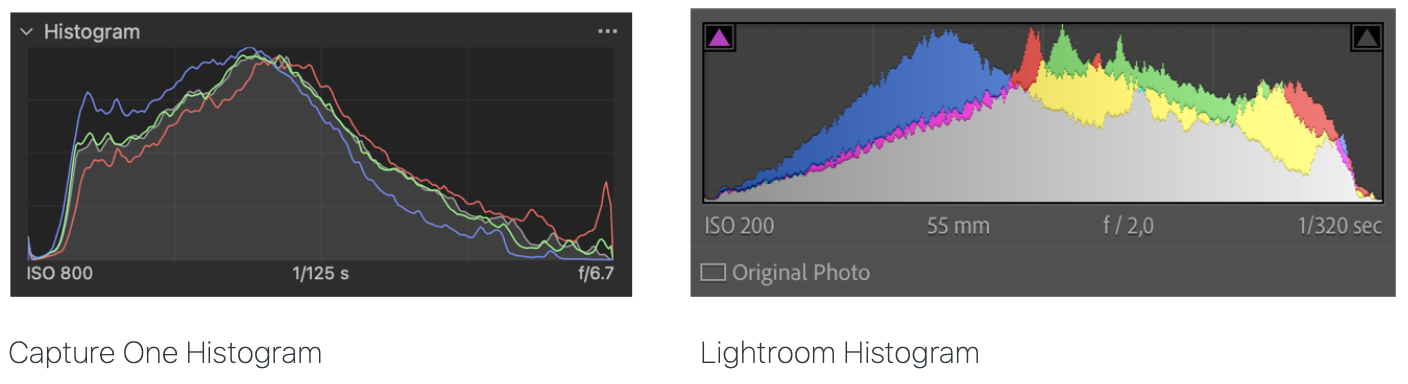Screen dimensions: 1408x384
Task: Click the 55 mm focal length label
Action: pos(958,226)
